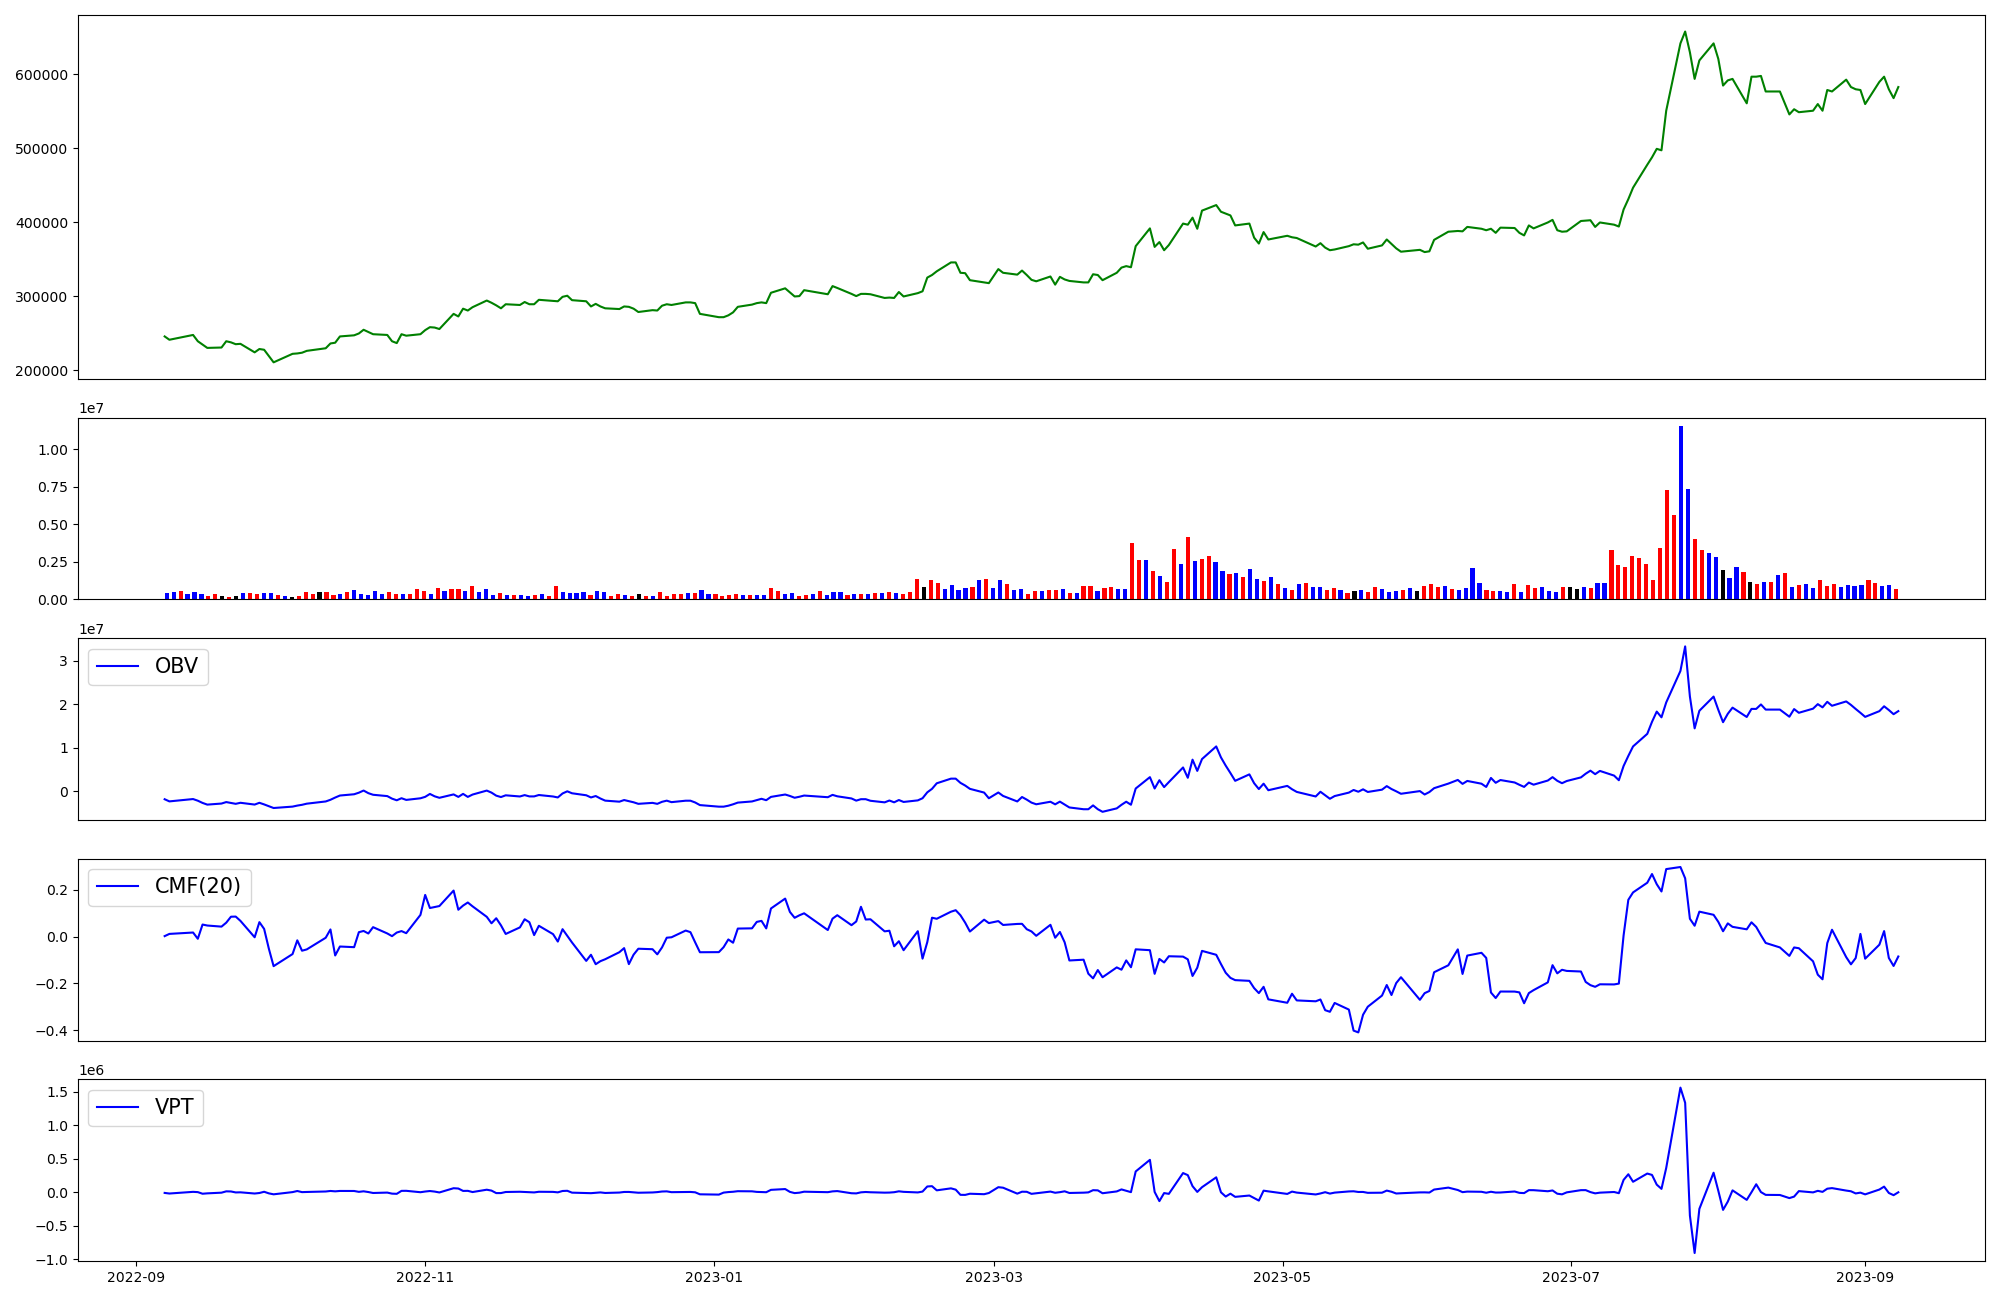Click the CMF(20) legend label
This screenshot has width=2000, height=1300.
(197, 886)
